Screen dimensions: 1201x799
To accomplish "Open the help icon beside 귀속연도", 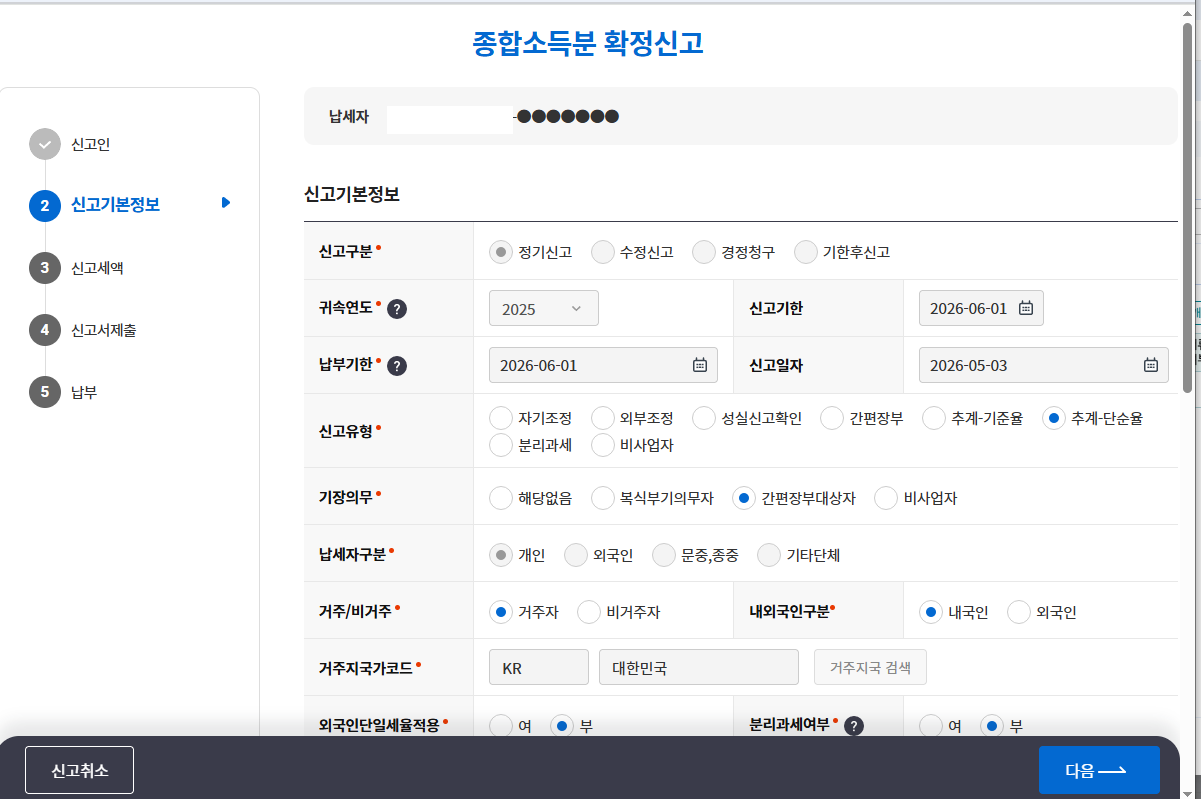I will click(x=396, y=309).
